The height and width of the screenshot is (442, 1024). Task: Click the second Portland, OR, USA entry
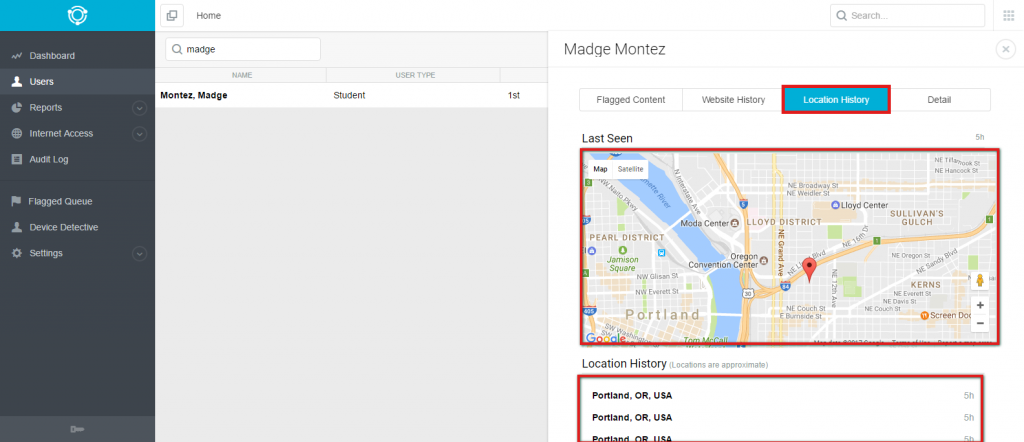tap(782, 417)
